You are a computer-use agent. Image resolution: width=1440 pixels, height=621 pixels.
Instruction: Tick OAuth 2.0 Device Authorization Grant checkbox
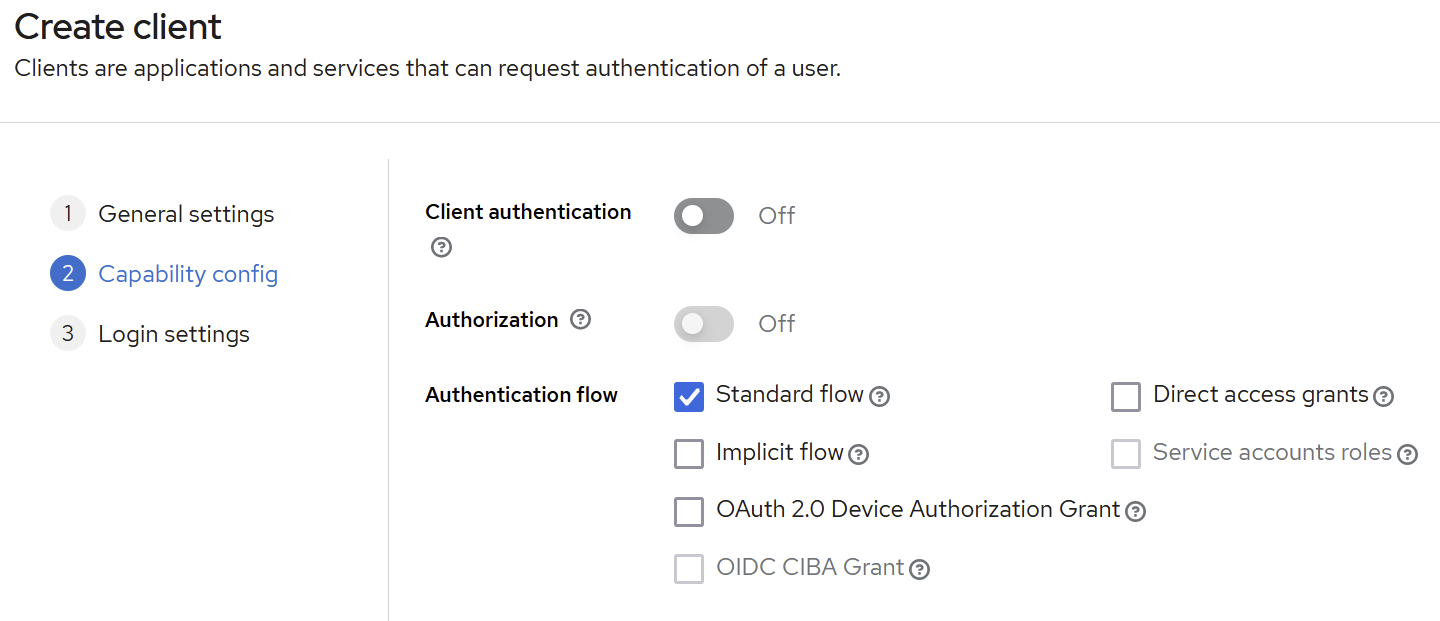pyautogui.click(x=689, y=512)
